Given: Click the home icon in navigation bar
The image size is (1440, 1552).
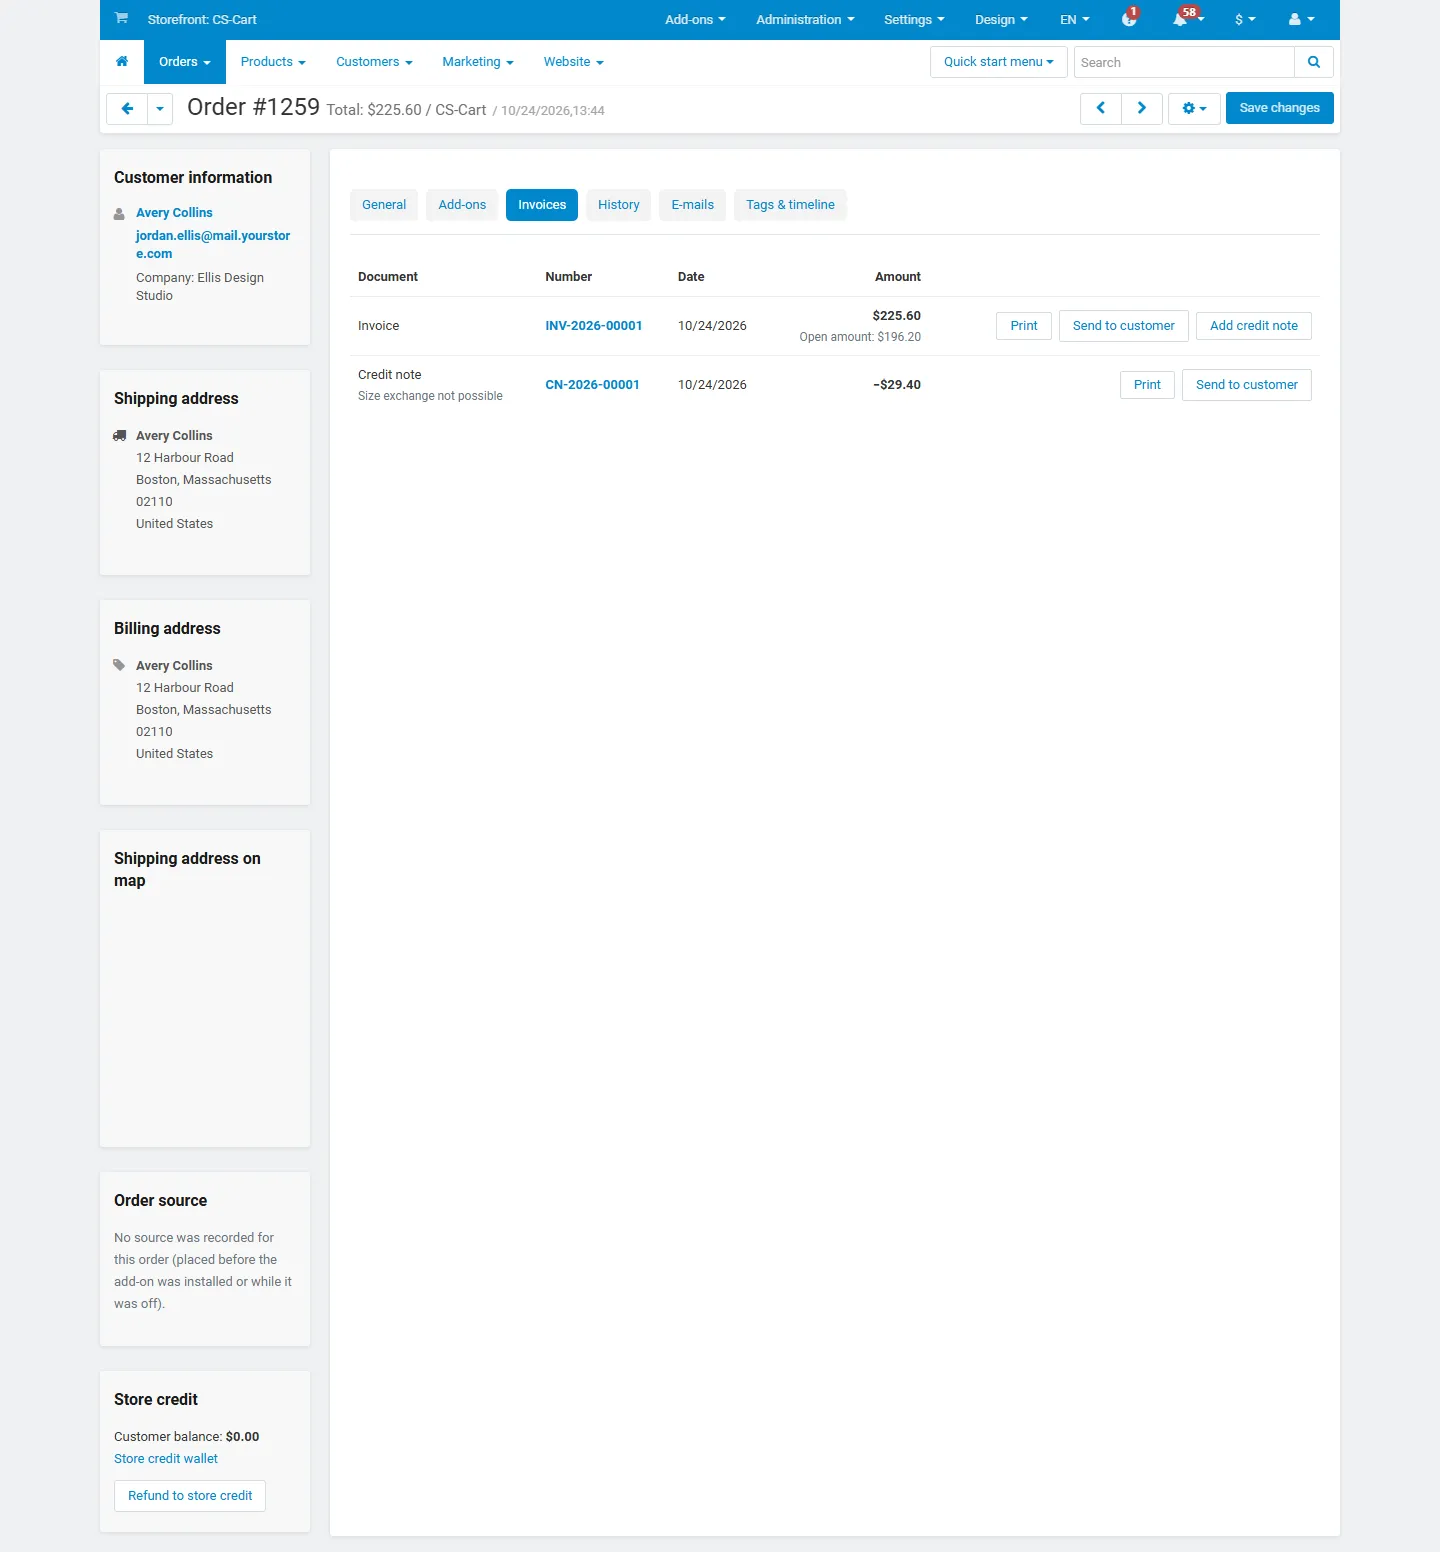Looking at the screenshot, I should click(122, 62).
